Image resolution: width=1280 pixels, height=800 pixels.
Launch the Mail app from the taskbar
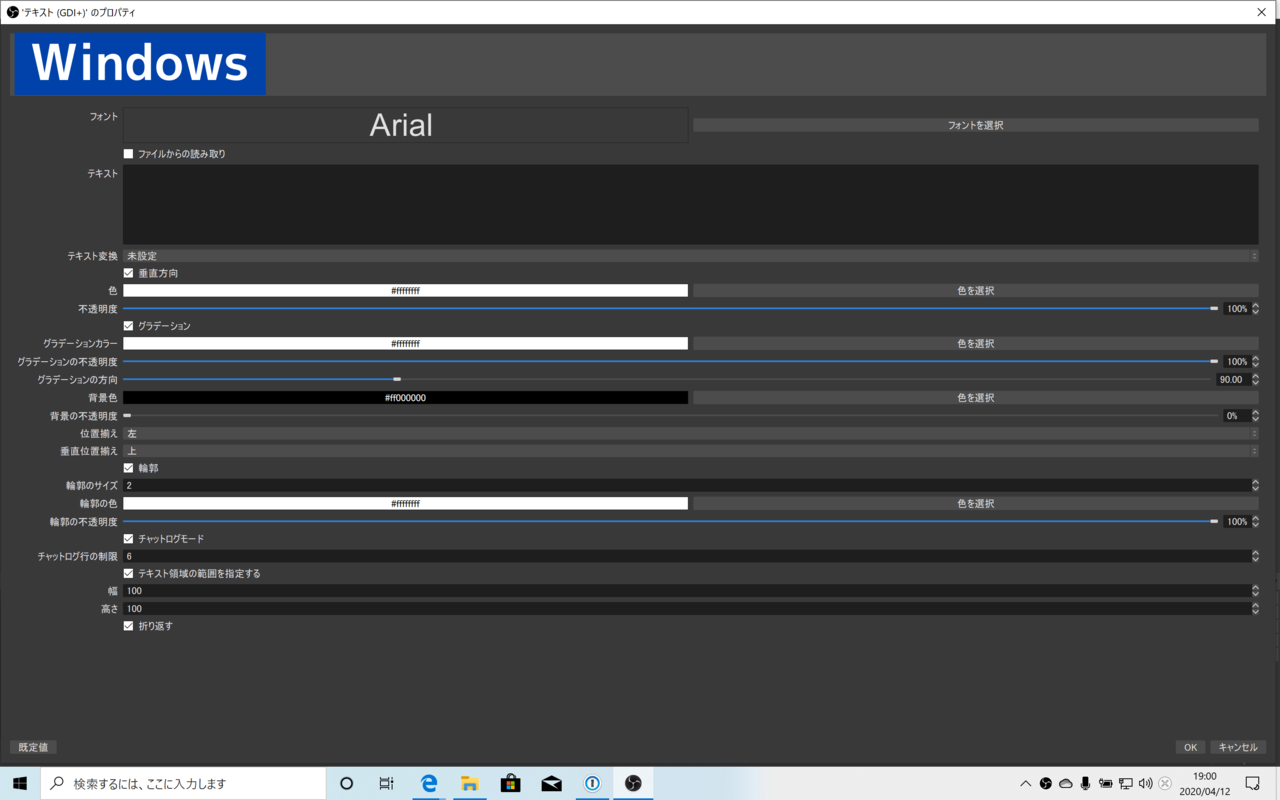click(551, 784)
